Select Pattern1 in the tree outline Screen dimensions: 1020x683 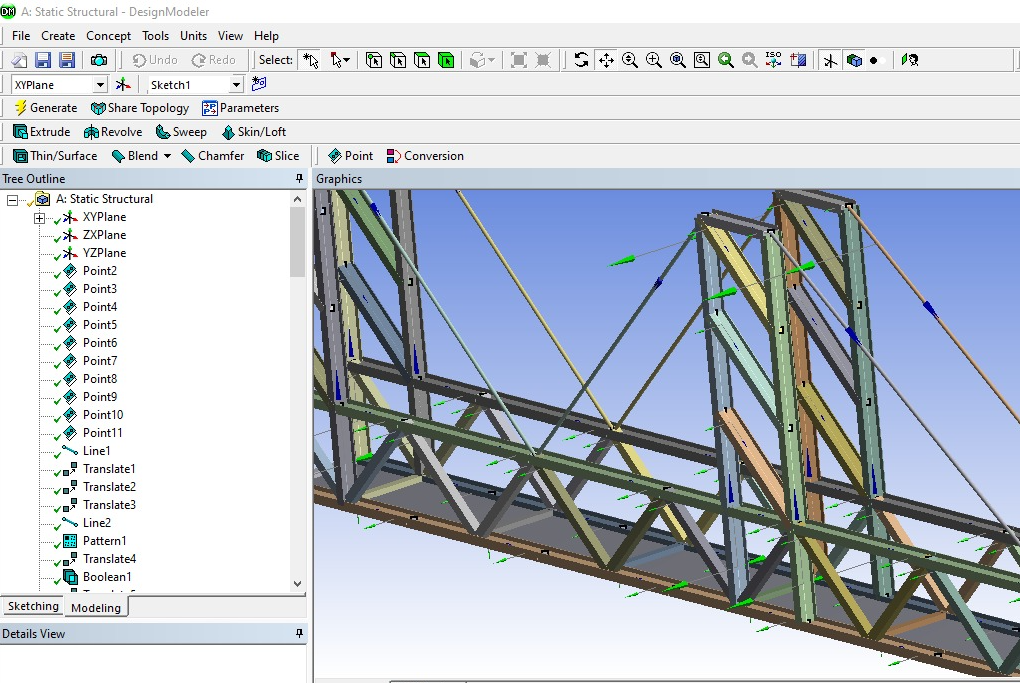[x=104, y=541]
